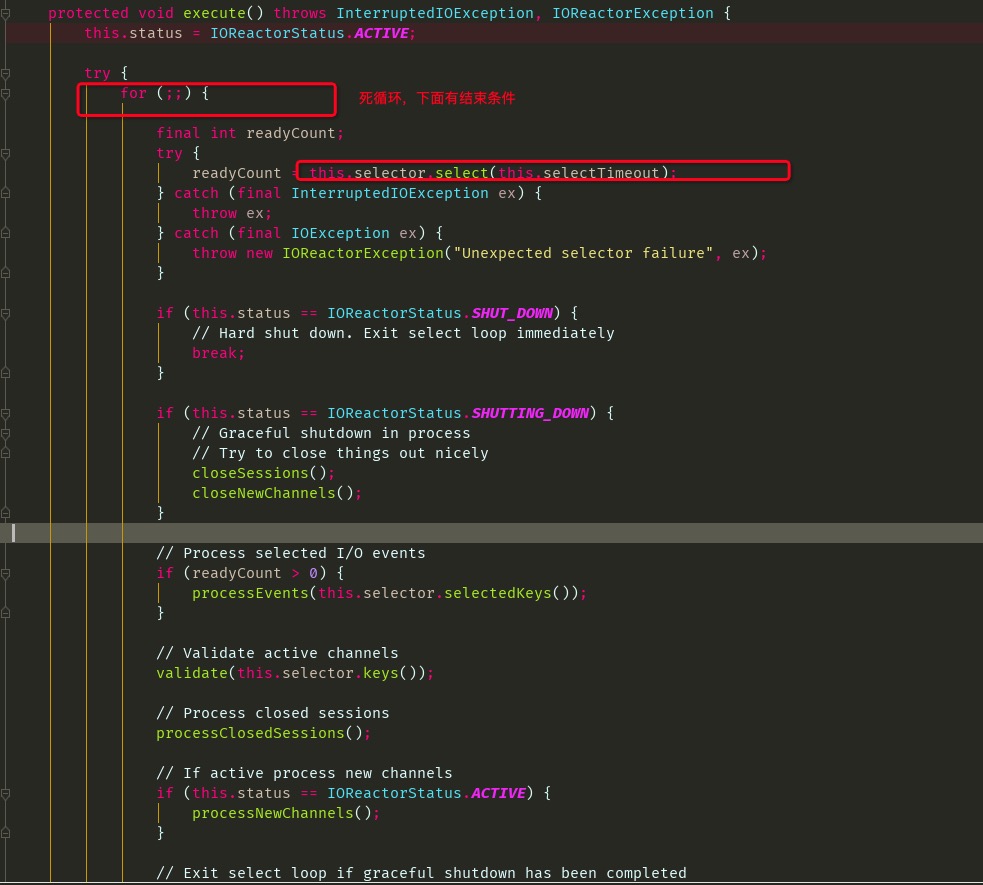The width and height of the screenshot is (983, 885).
Task: Collapse the SHUT_DOWN if block
Action: (x=5, y=312)
